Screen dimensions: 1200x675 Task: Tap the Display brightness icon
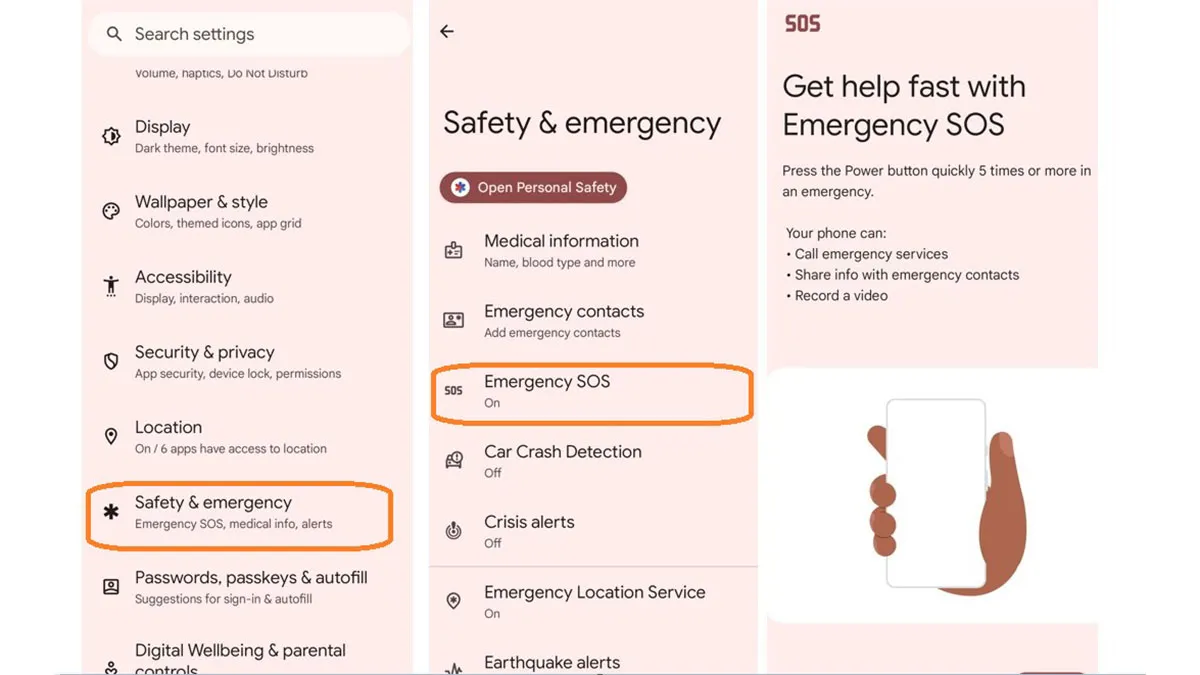(x=112, y=136)
